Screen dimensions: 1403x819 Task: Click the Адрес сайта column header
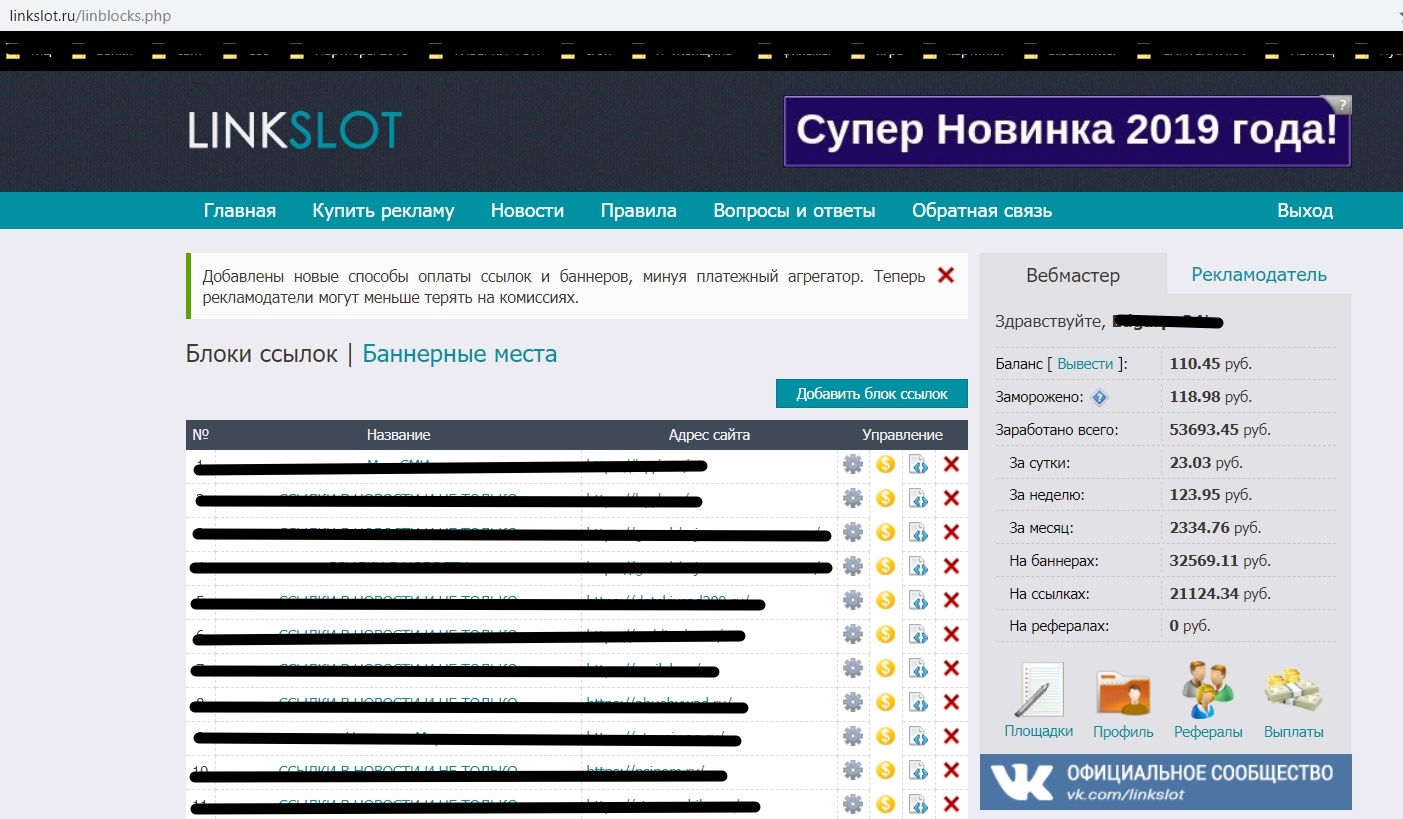pyautogui.click(x=709, y=435)
